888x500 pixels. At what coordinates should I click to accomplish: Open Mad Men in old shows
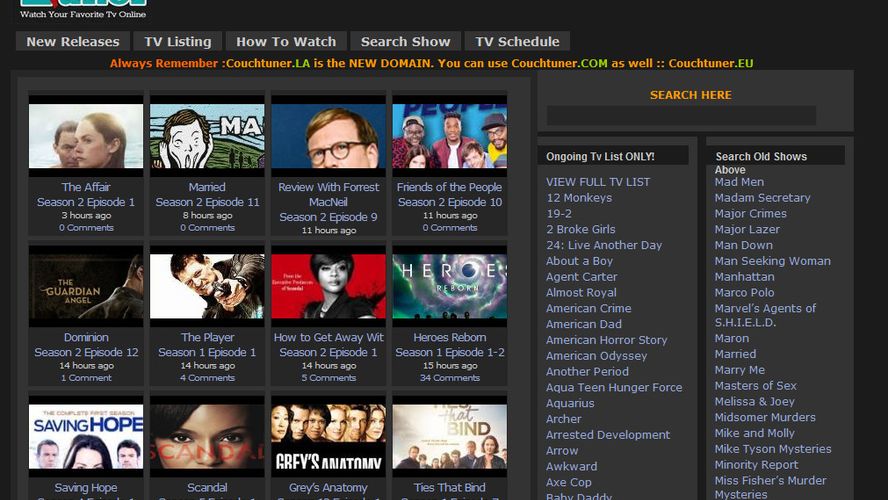click(x=739, y=182)
